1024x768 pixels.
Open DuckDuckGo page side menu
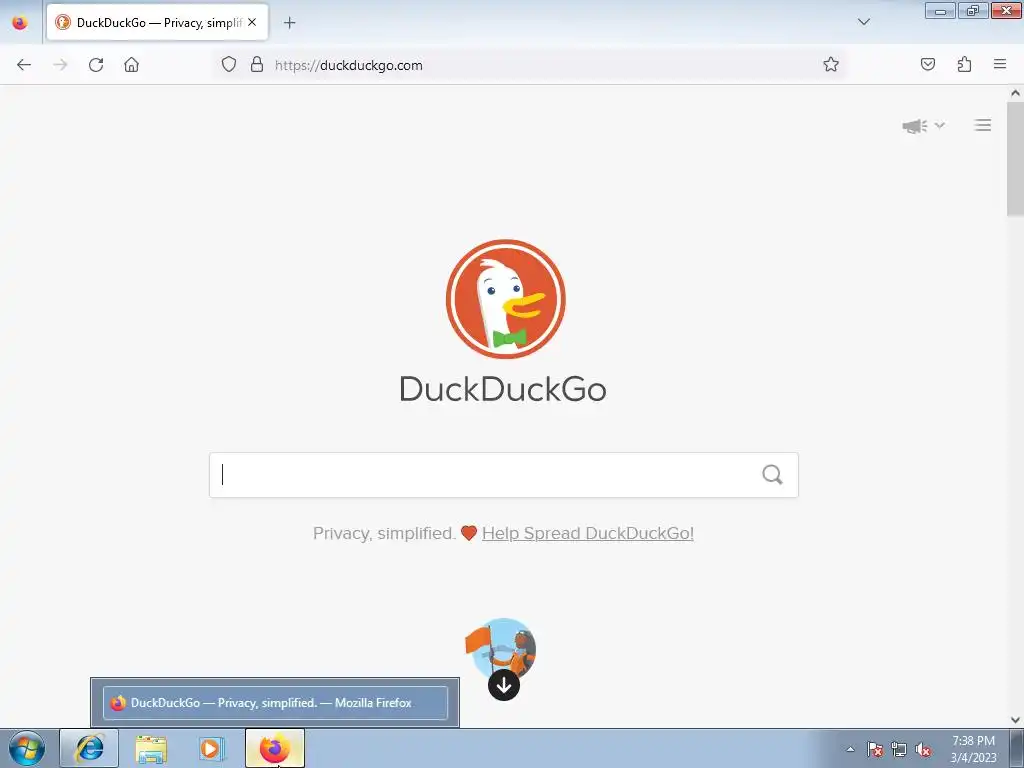(x=983, y=125)
